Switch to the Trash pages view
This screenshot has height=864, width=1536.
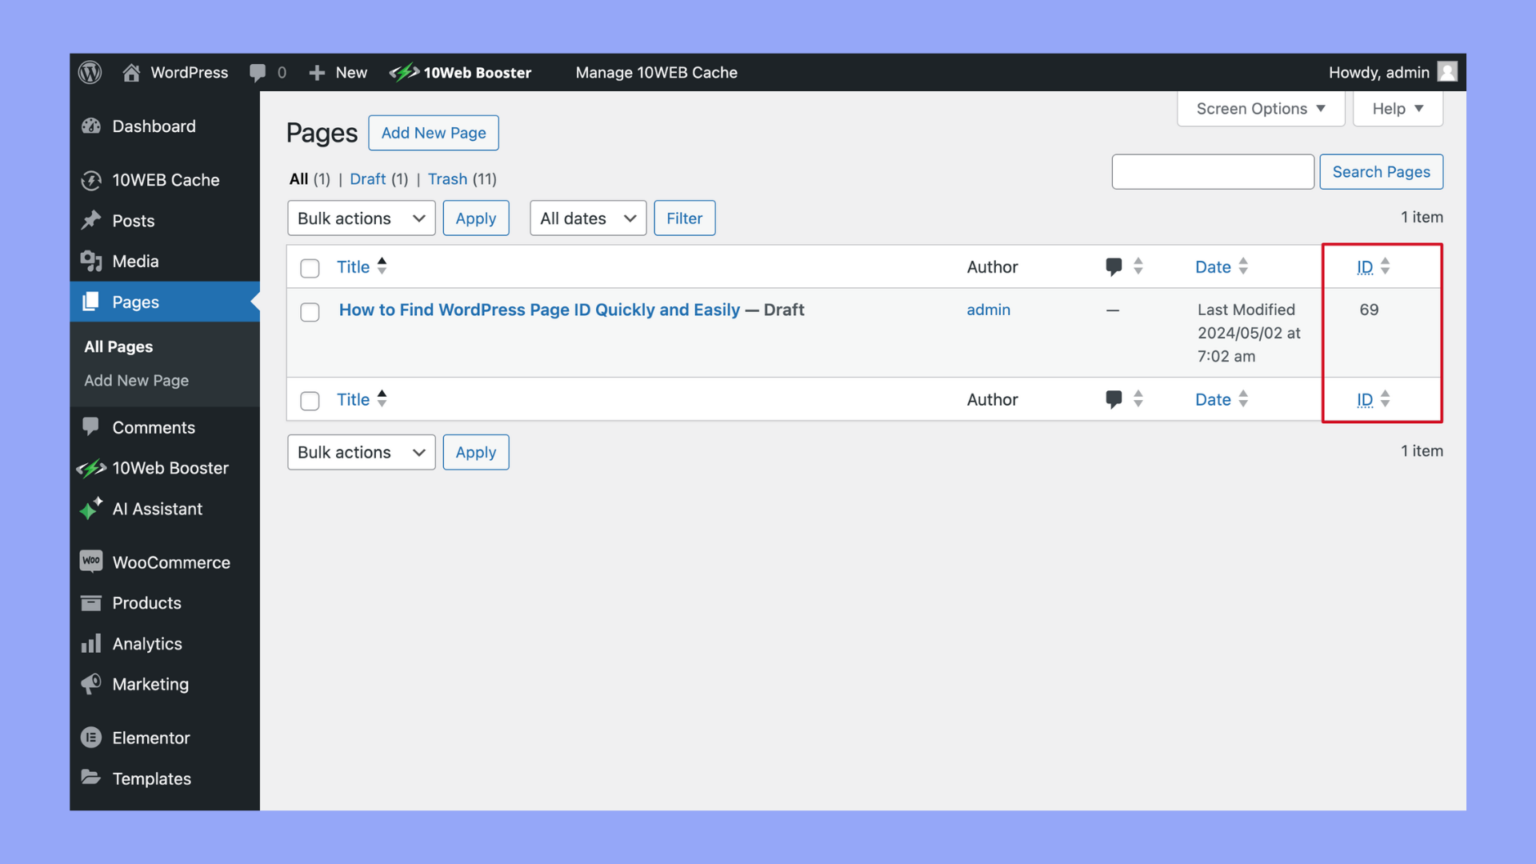pos(447,179)
